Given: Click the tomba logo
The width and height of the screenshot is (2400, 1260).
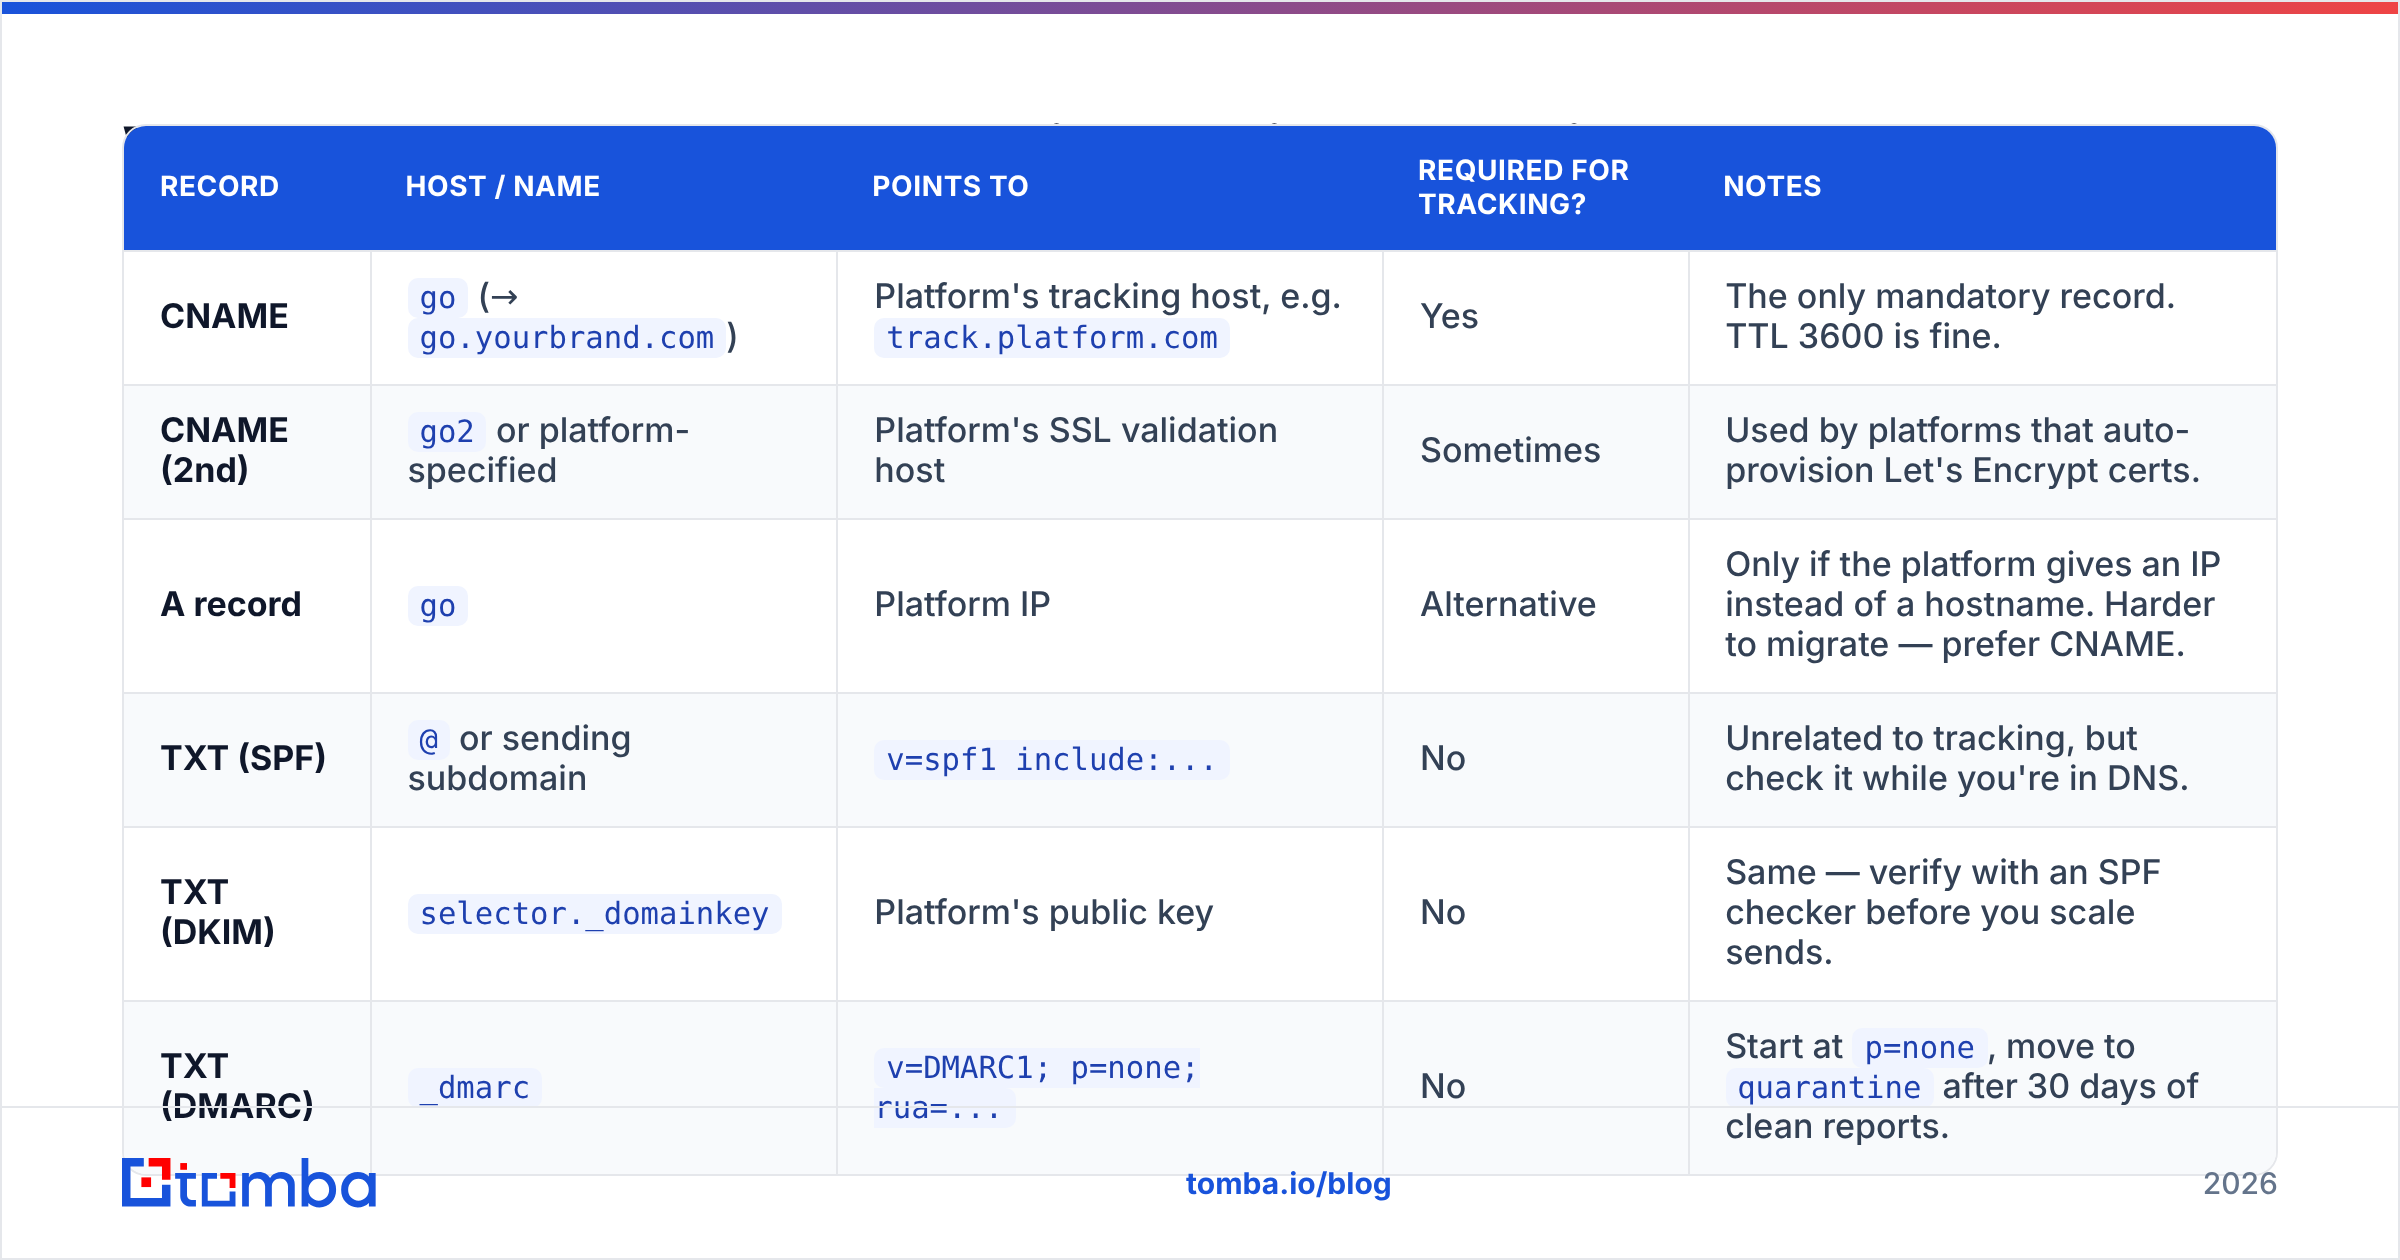Looking at the screenshot, I should (249, 1183).
